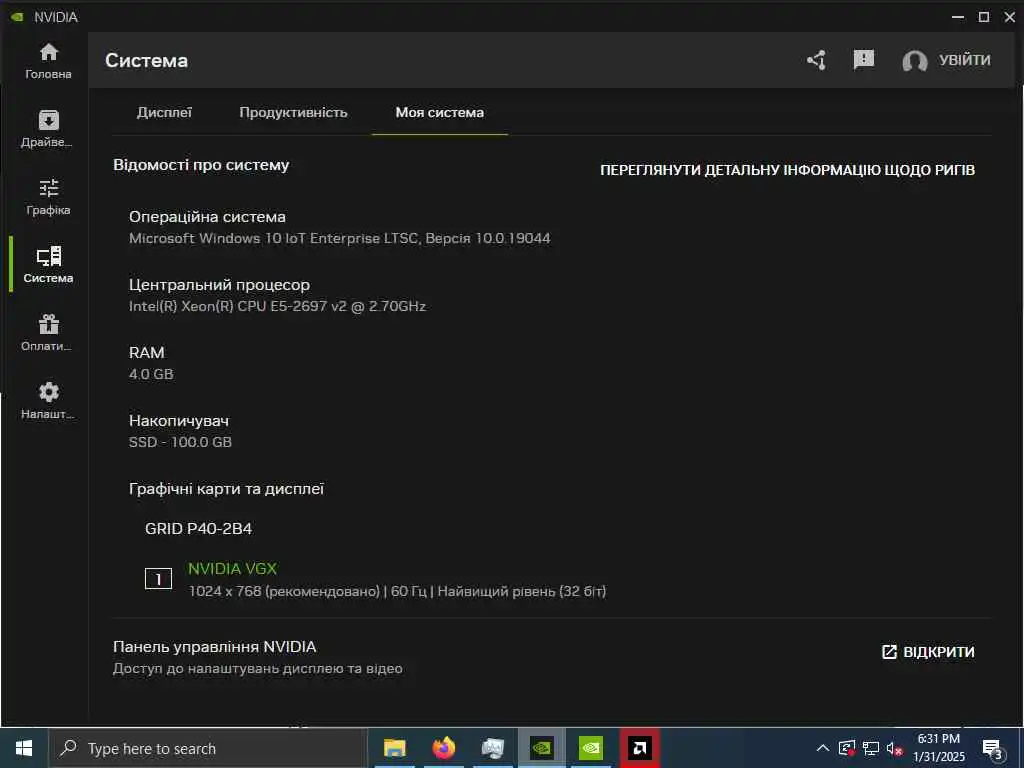Select the Моя система tab

point(440,112)
